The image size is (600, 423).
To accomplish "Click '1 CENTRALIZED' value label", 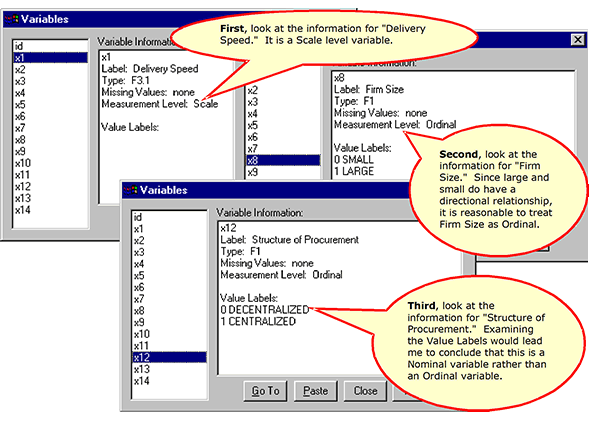I will point(258,321).
